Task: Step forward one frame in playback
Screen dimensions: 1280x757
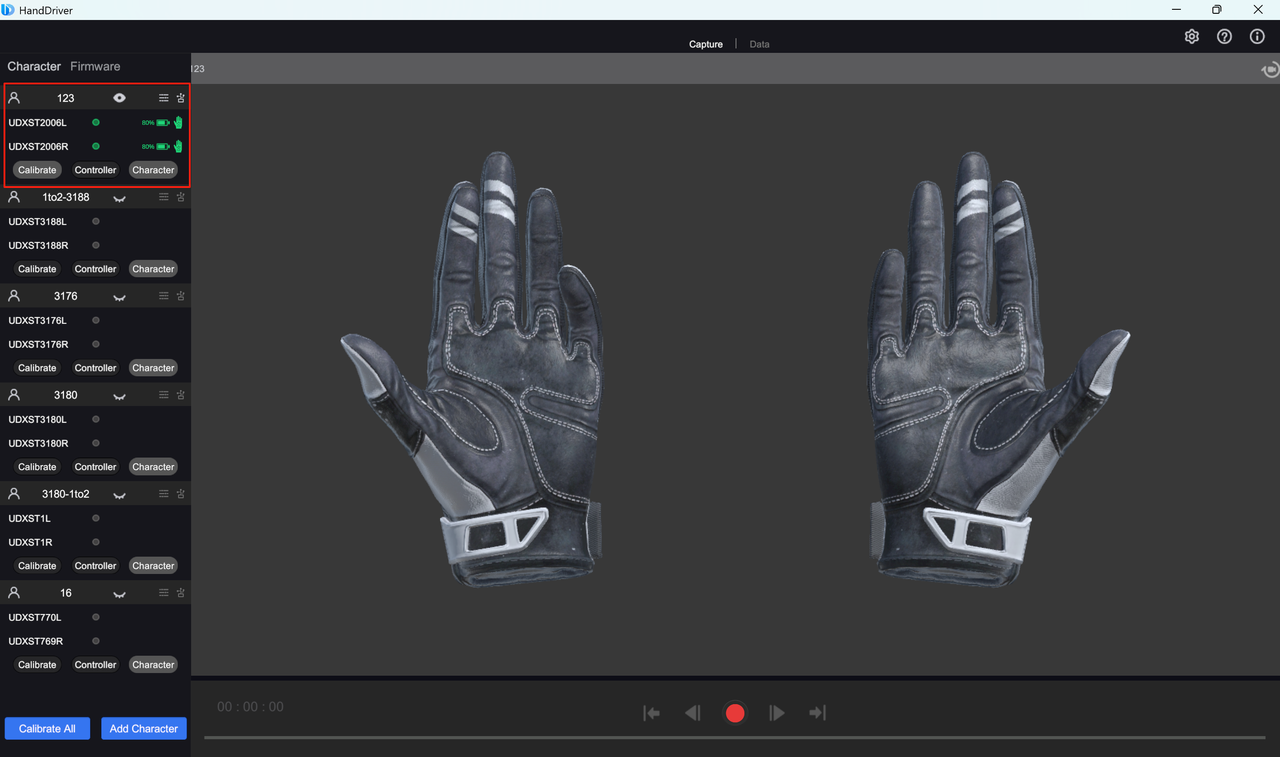Action: click(x=777, y=713)
